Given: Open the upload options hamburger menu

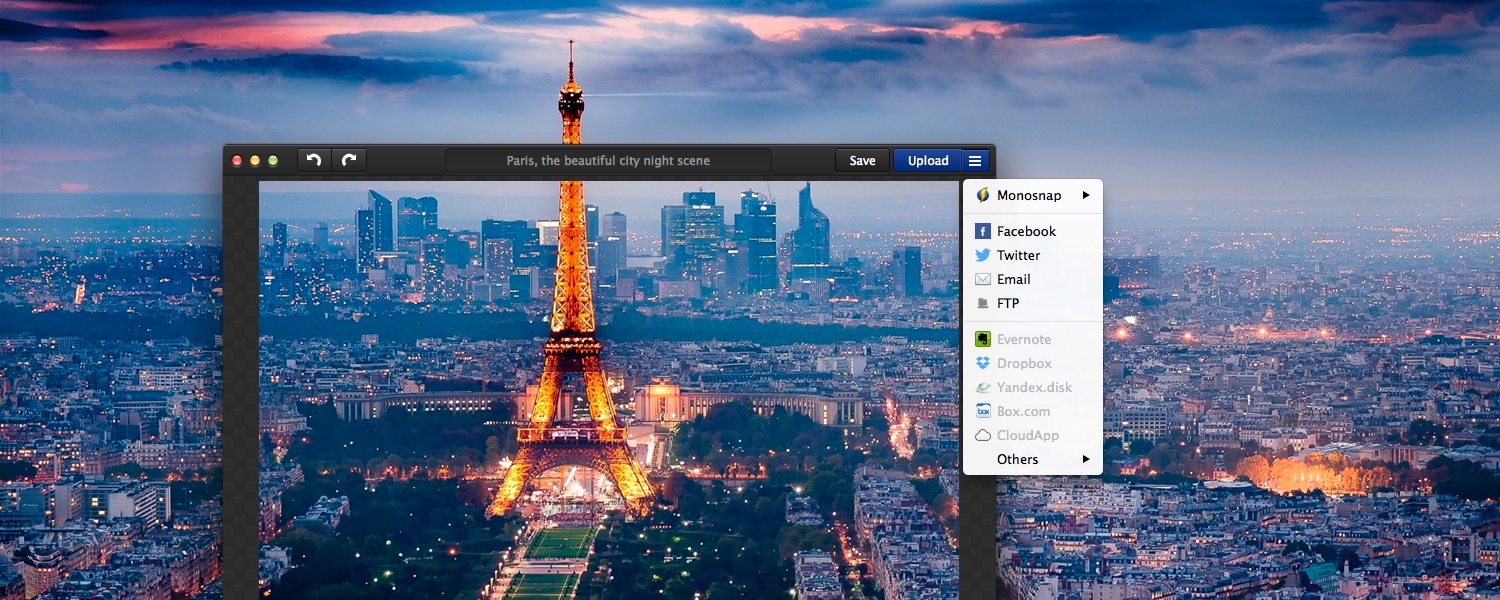Looking at the screenshot, I should (x=976, y=160).
